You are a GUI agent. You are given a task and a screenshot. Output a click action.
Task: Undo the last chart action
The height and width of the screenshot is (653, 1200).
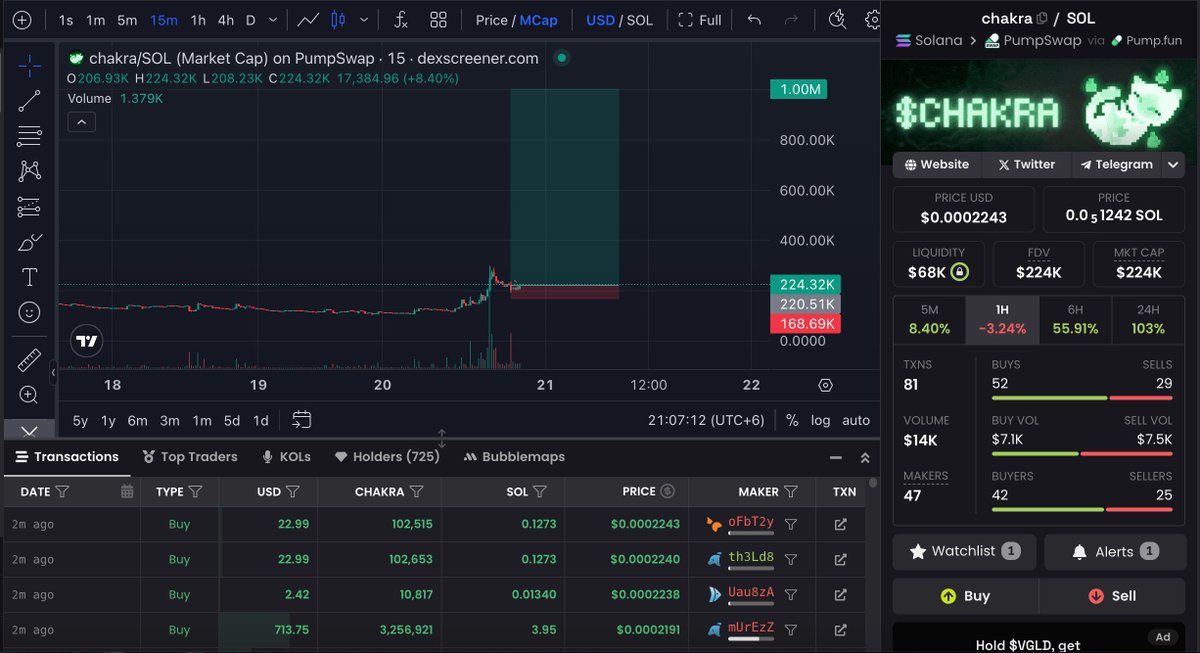click(754, 20)
